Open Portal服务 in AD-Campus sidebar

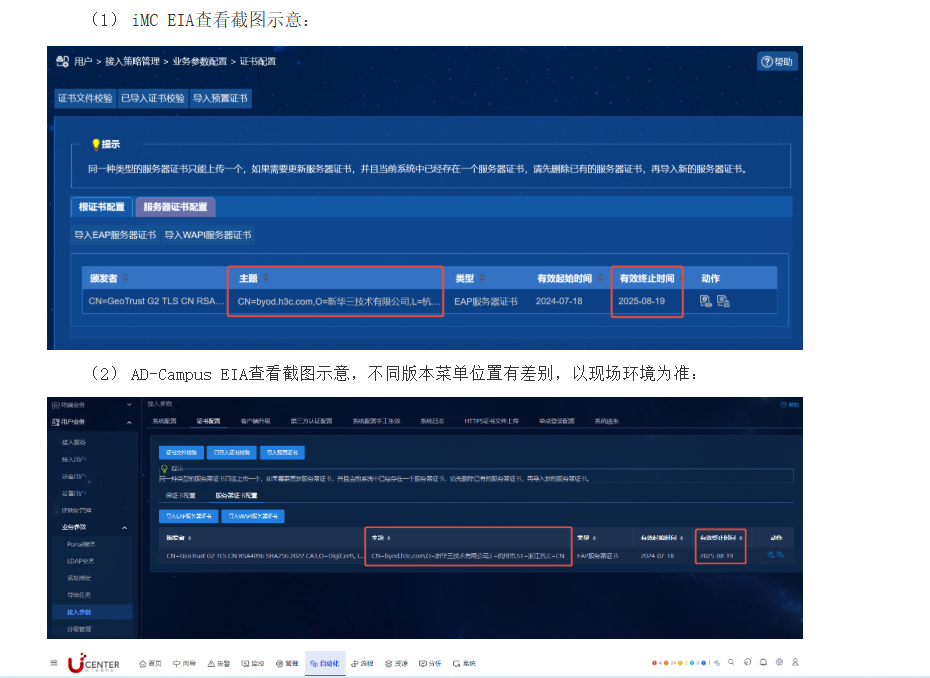click(x=81, y=544)
